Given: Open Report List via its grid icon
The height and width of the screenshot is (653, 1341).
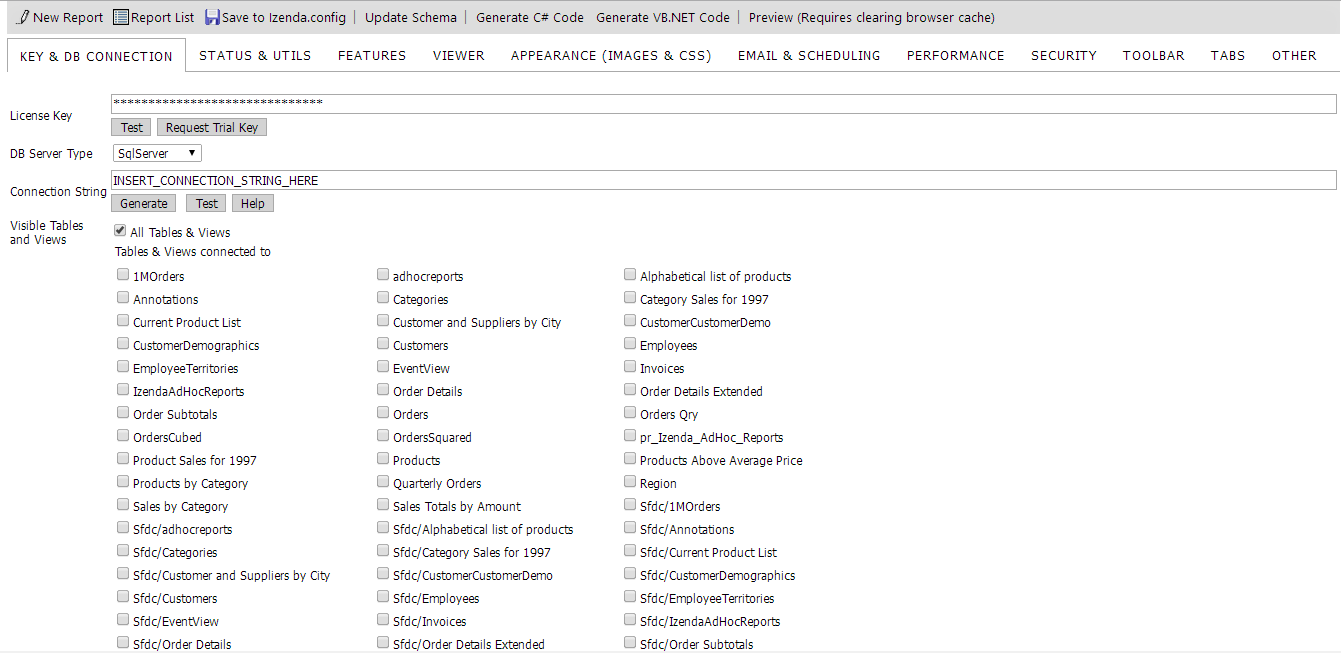Looking at the screenshot, I should pyautogui.click(x=120, y=17).
